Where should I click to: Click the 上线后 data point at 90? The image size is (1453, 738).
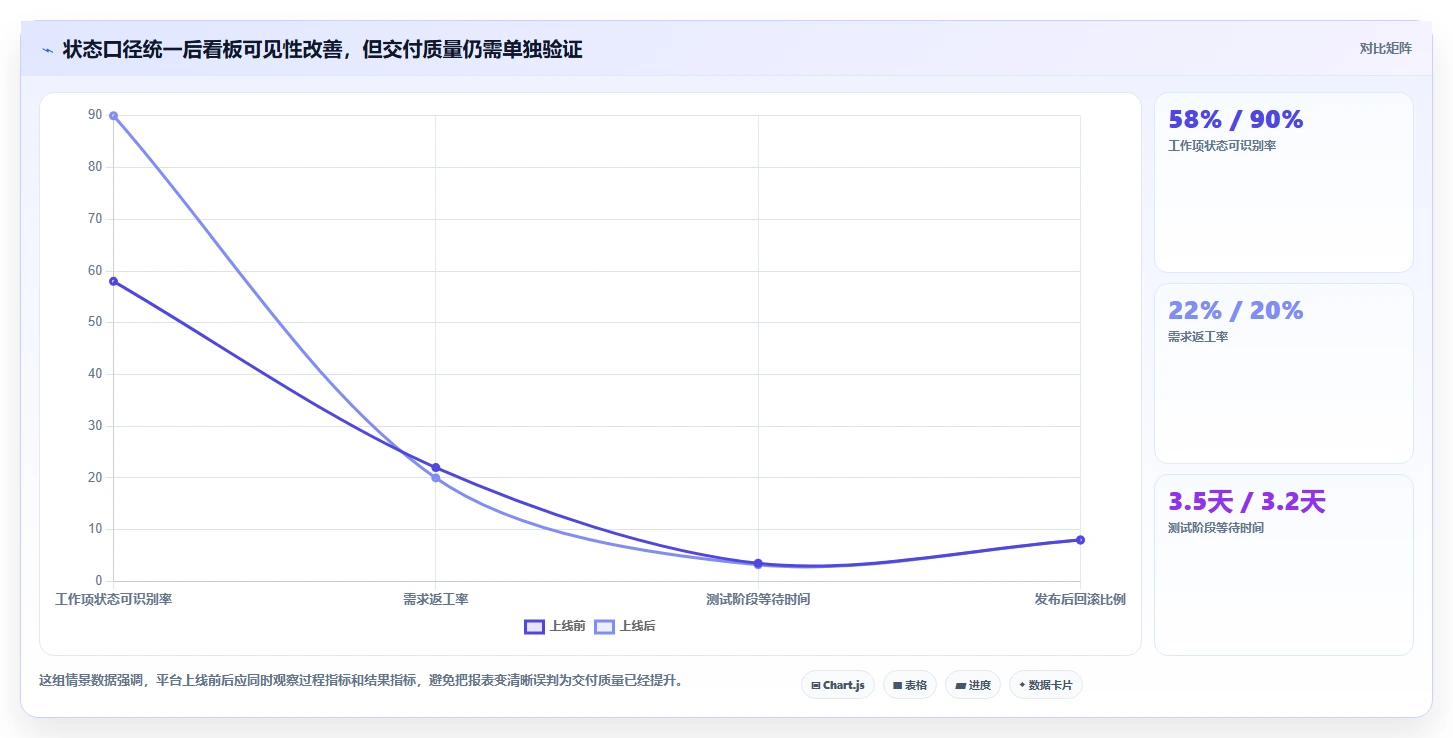113,116
